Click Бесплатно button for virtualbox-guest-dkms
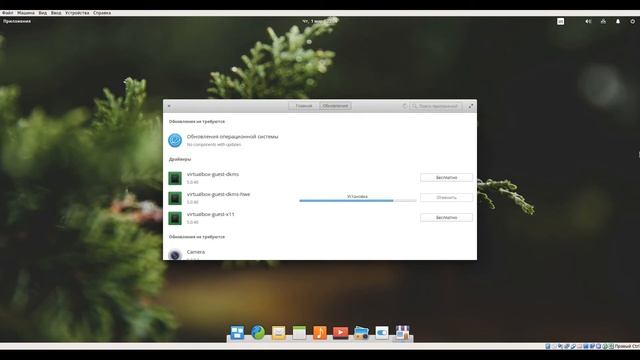 tap(446, 178)
